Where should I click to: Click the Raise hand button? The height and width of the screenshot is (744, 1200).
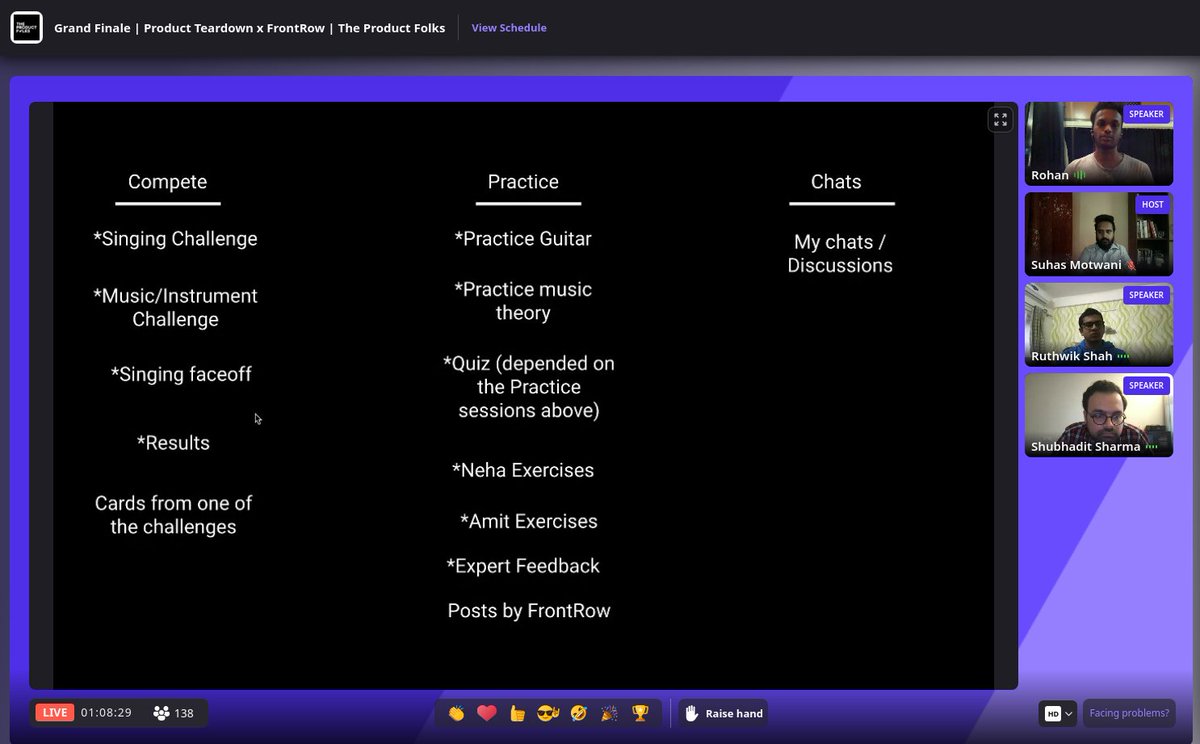724,713
